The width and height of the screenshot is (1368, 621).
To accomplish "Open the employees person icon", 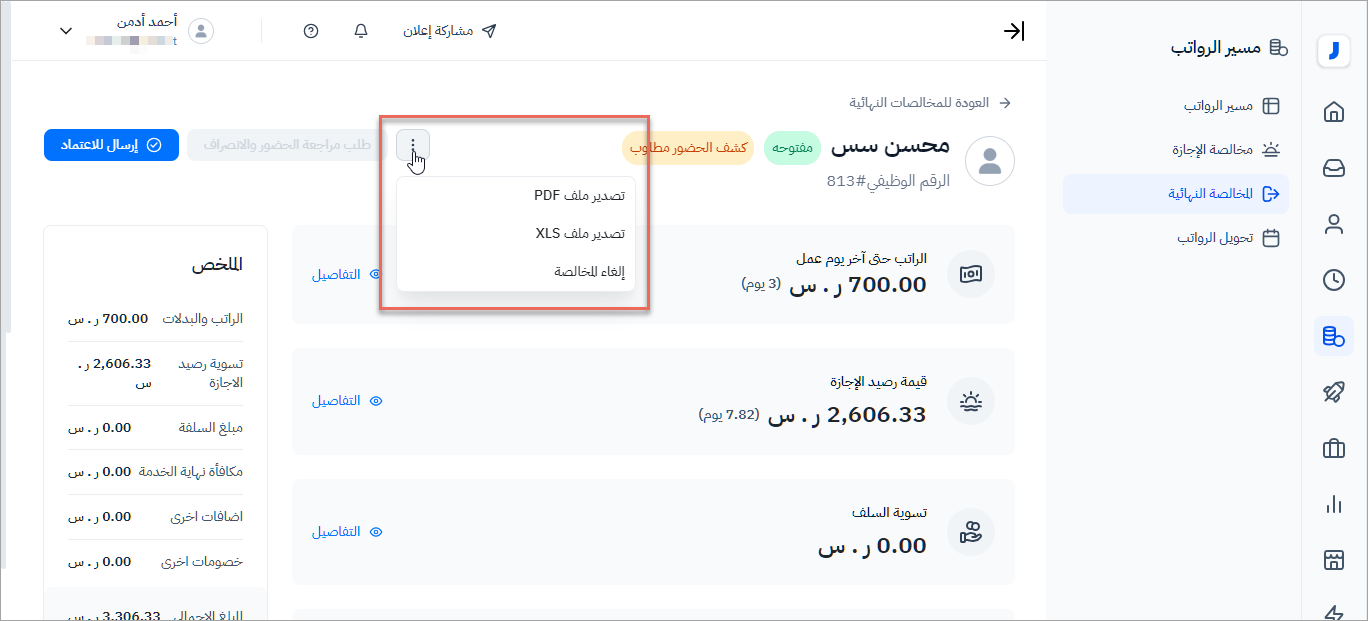I will click(x=1333, y=224).
